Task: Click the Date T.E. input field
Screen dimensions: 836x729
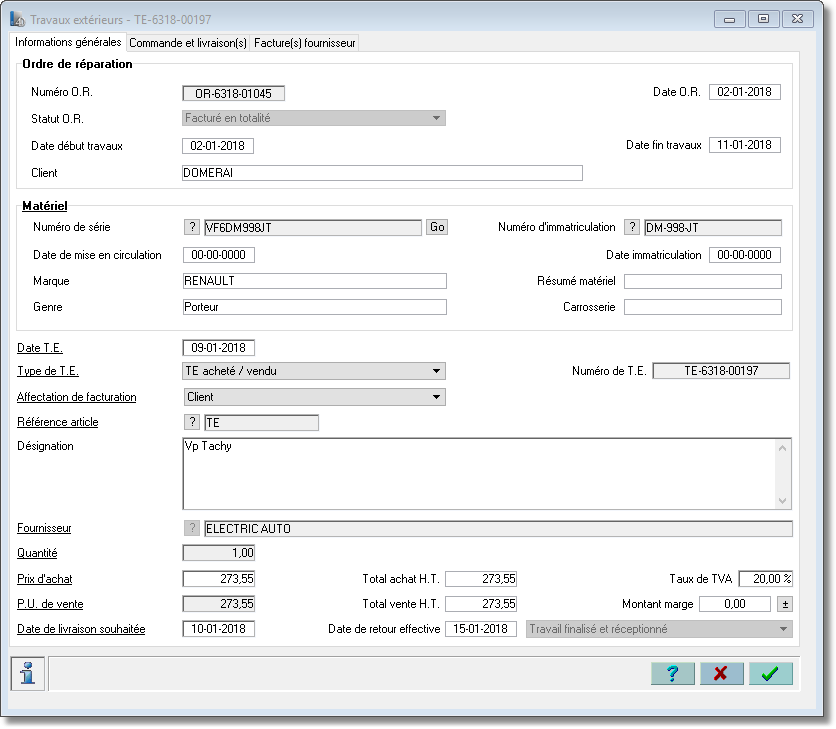Action: tap(219, 348)
